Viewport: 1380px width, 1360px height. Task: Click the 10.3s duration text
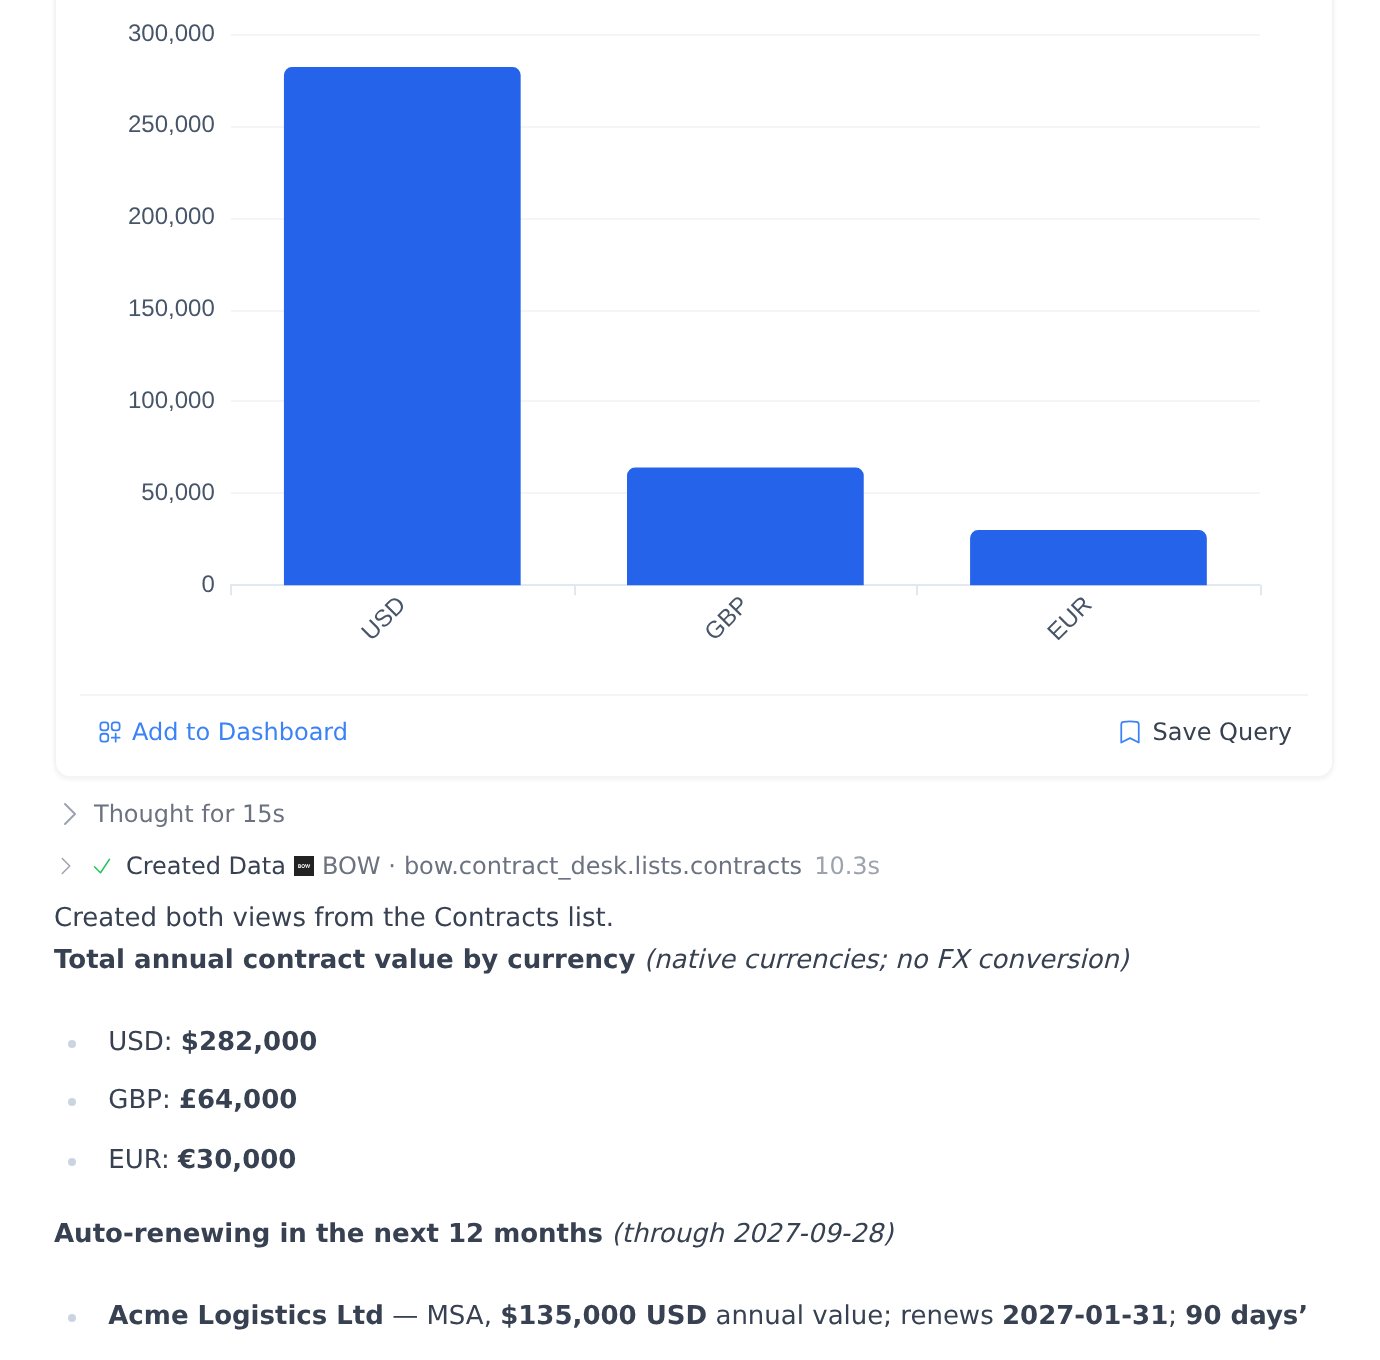click(847, 866)
